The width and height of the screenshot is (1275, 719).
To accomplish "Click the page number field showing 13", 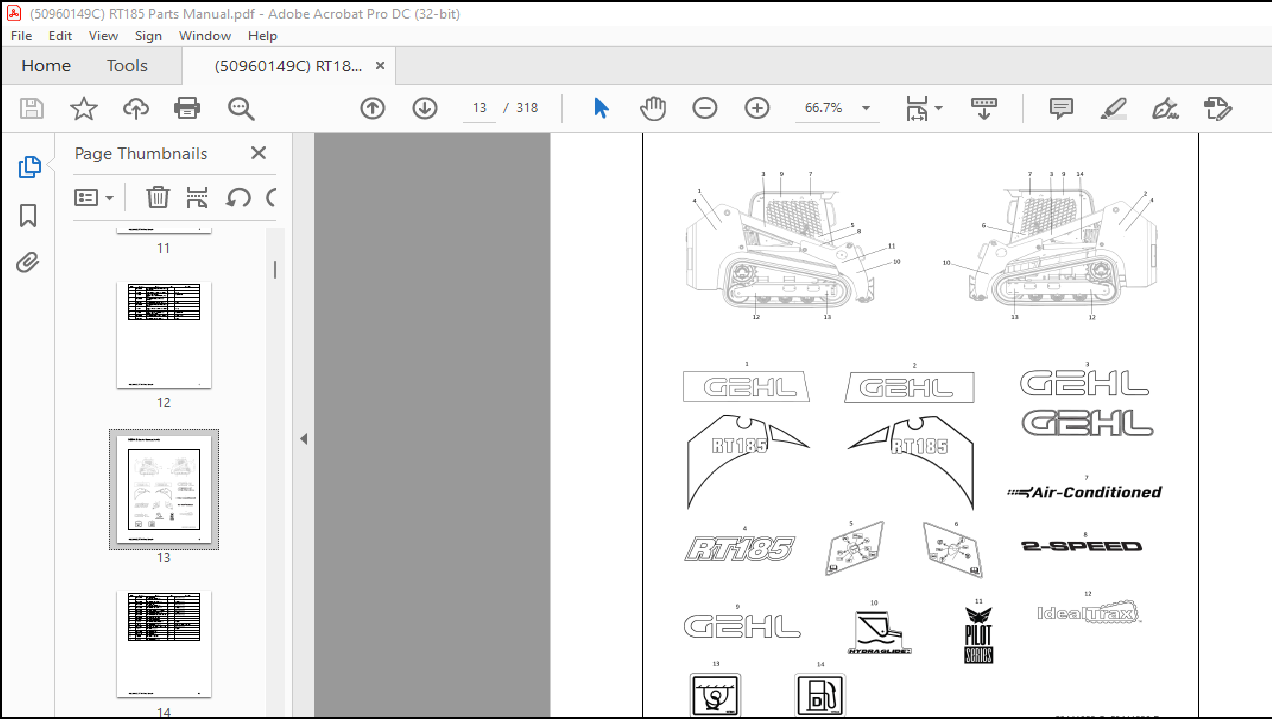I will (x=480, y=108).
